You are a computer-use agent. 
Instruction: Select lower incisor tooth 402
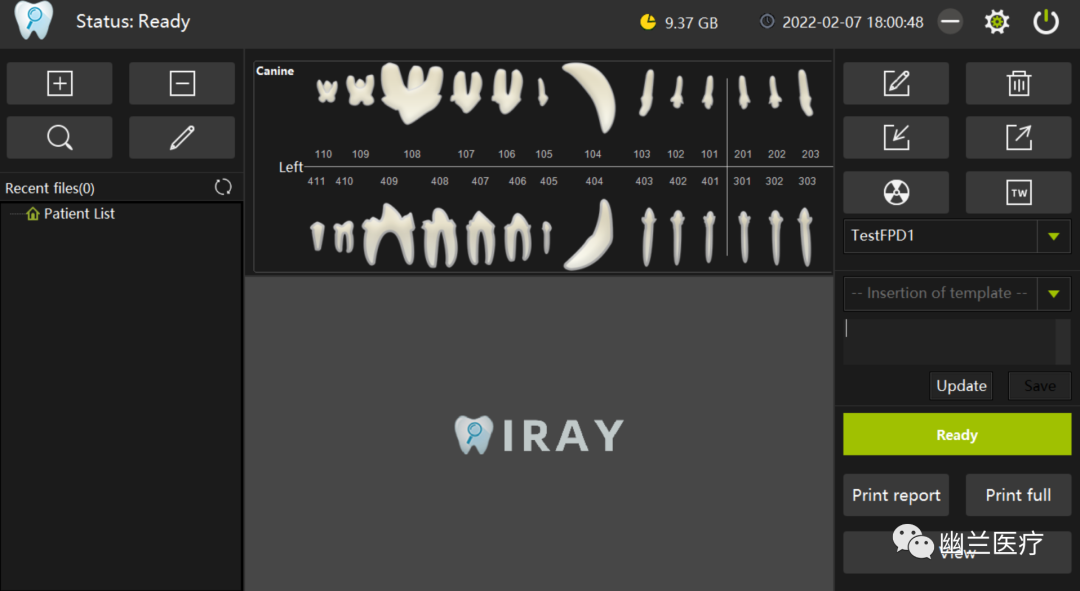(x=678, y=238)
